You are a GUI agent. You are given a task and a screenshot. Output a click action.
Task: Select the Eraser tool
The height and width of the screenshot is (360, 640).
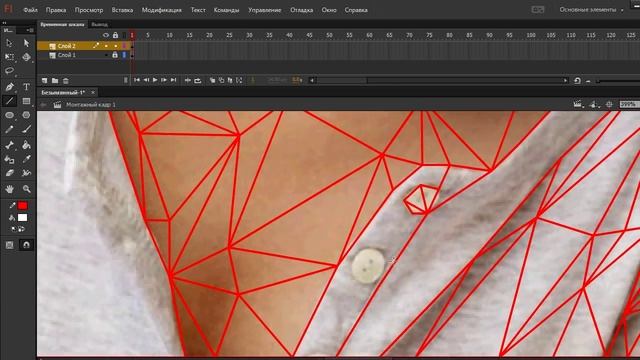(9, 173)
